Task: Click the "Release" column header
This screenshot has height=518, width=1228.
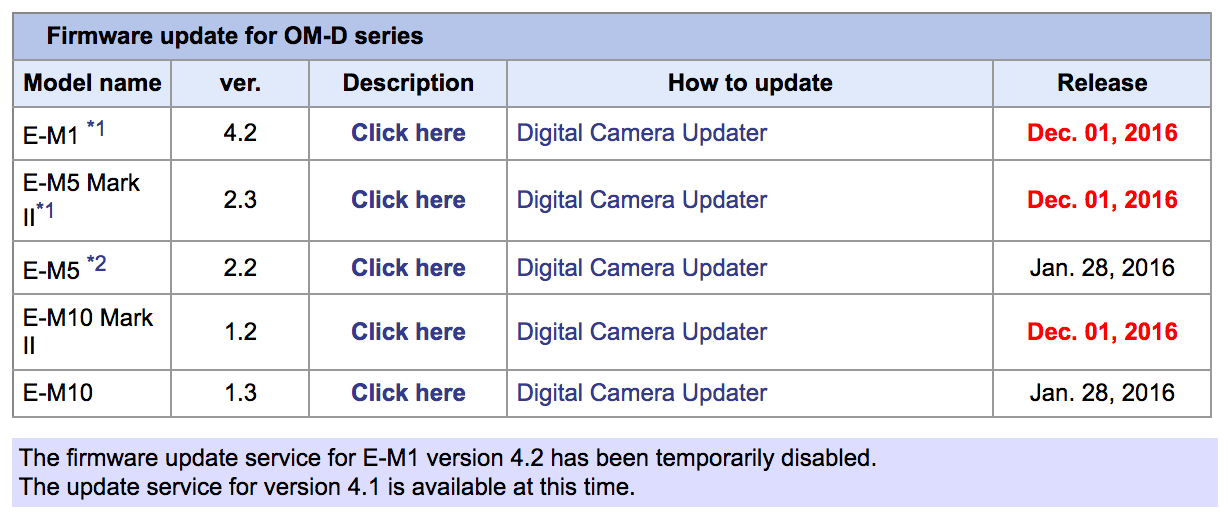Action: tap(1102, 83)
